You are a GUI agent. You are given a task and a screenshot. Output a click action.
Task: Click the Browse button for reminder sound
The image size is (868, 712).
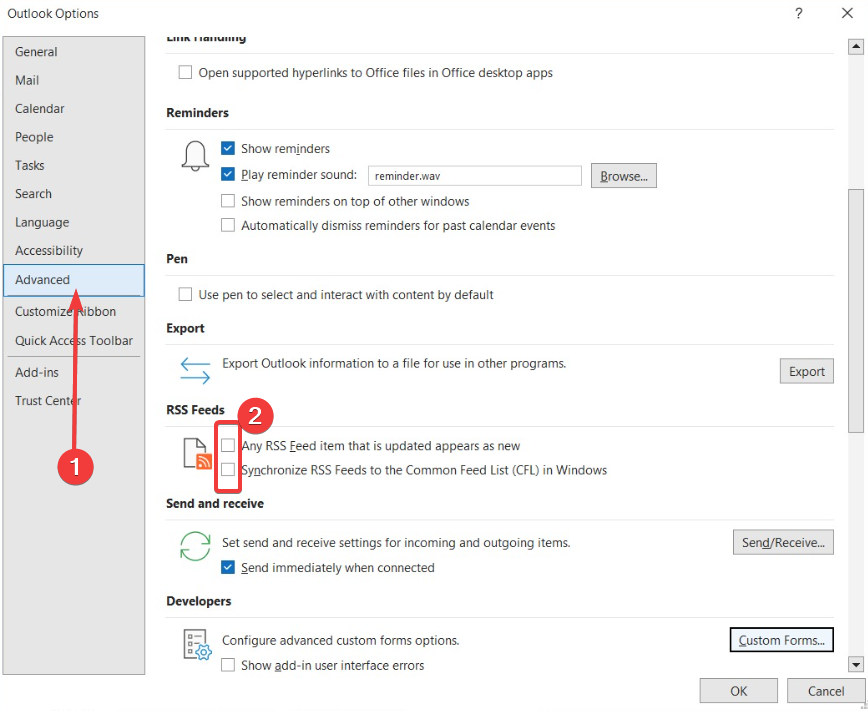pos(624,176)
